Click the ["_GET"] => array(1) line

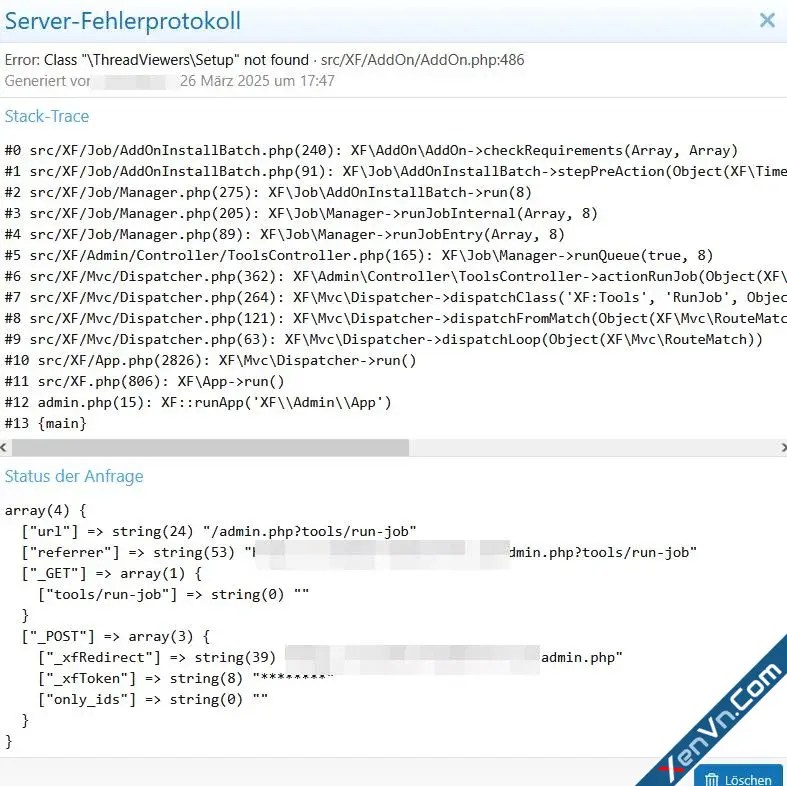111,574
